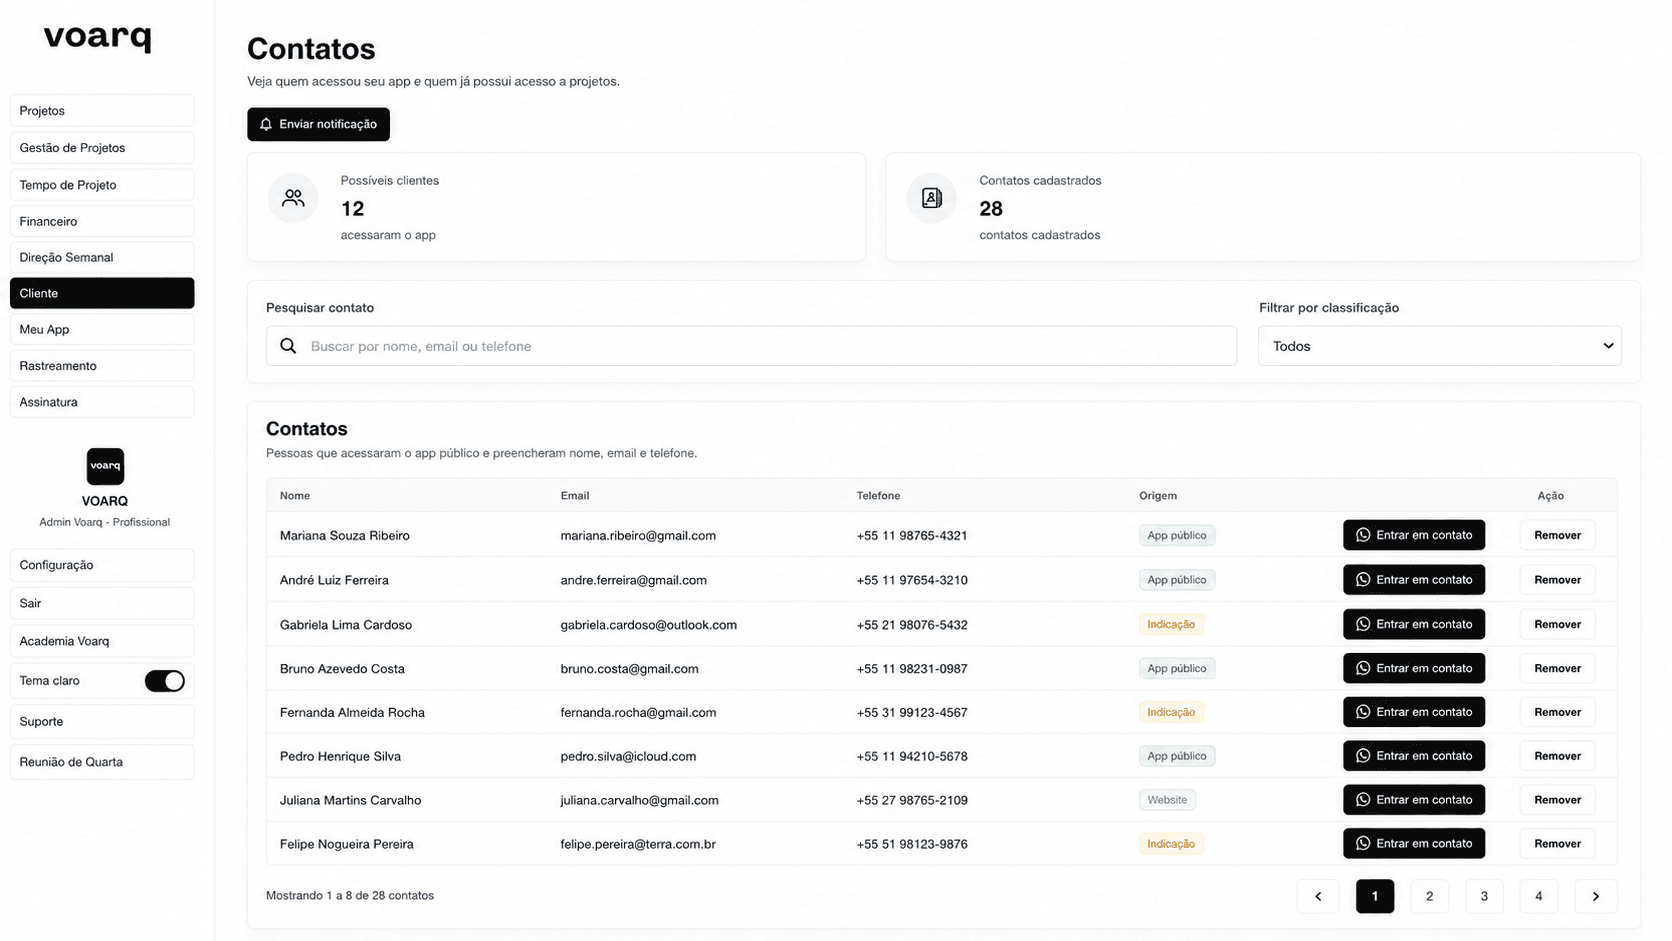Click the VOARQ profile avatar icon
Viewport: 1672px width, 941px height.
point(105,466)
